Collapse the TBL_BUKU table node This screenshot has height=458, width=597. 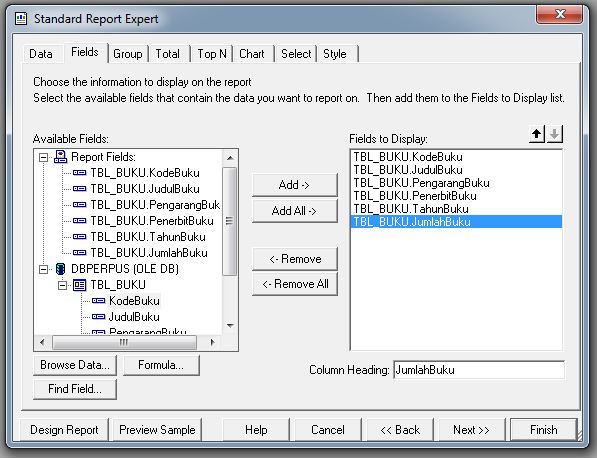click(62, 285)
